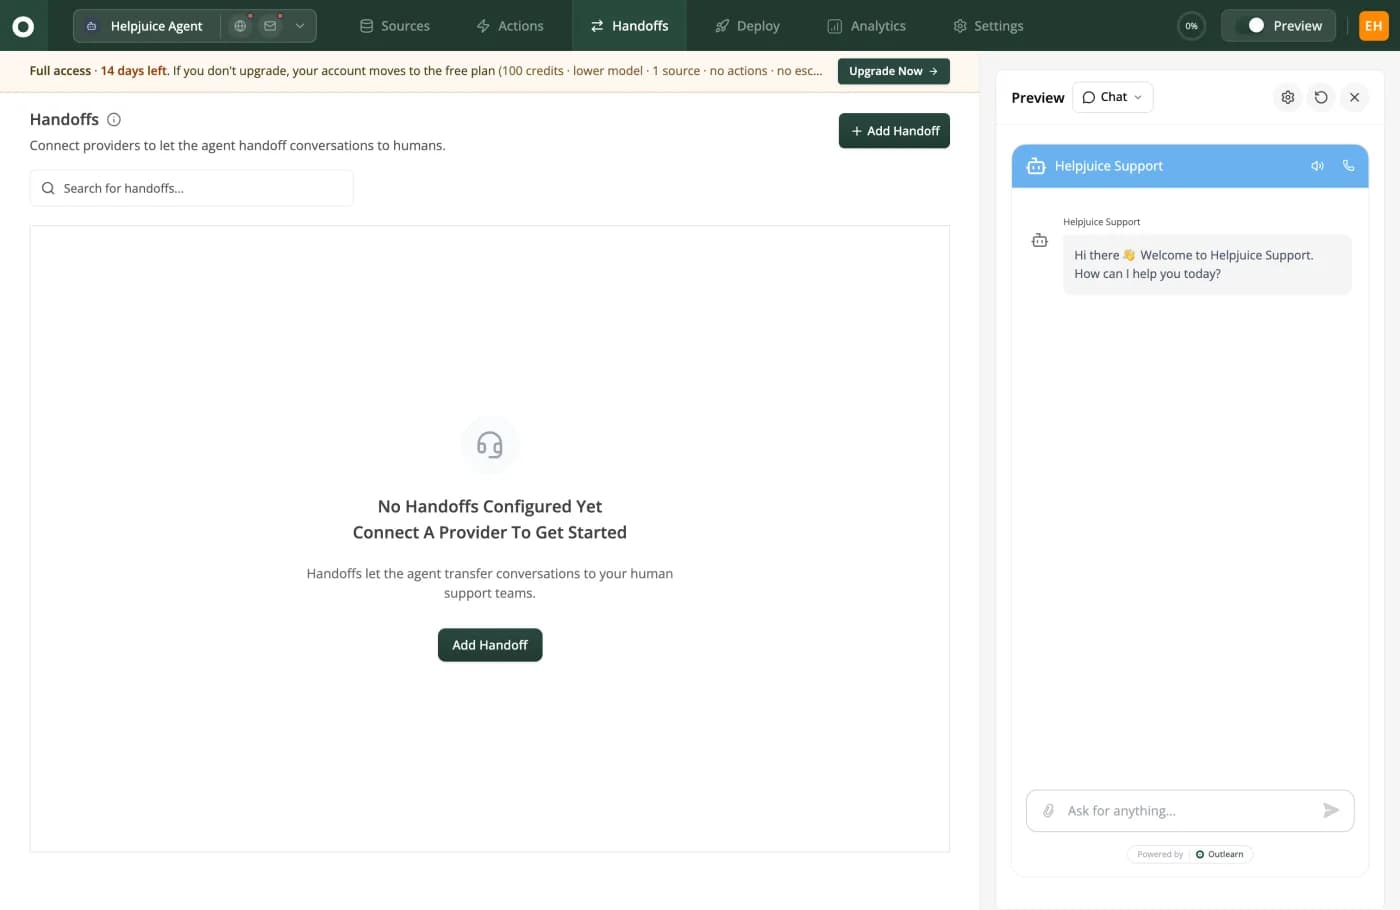Close the Preview panel
This screenshot has height=910, width=1400.
tap(1354, 97)
